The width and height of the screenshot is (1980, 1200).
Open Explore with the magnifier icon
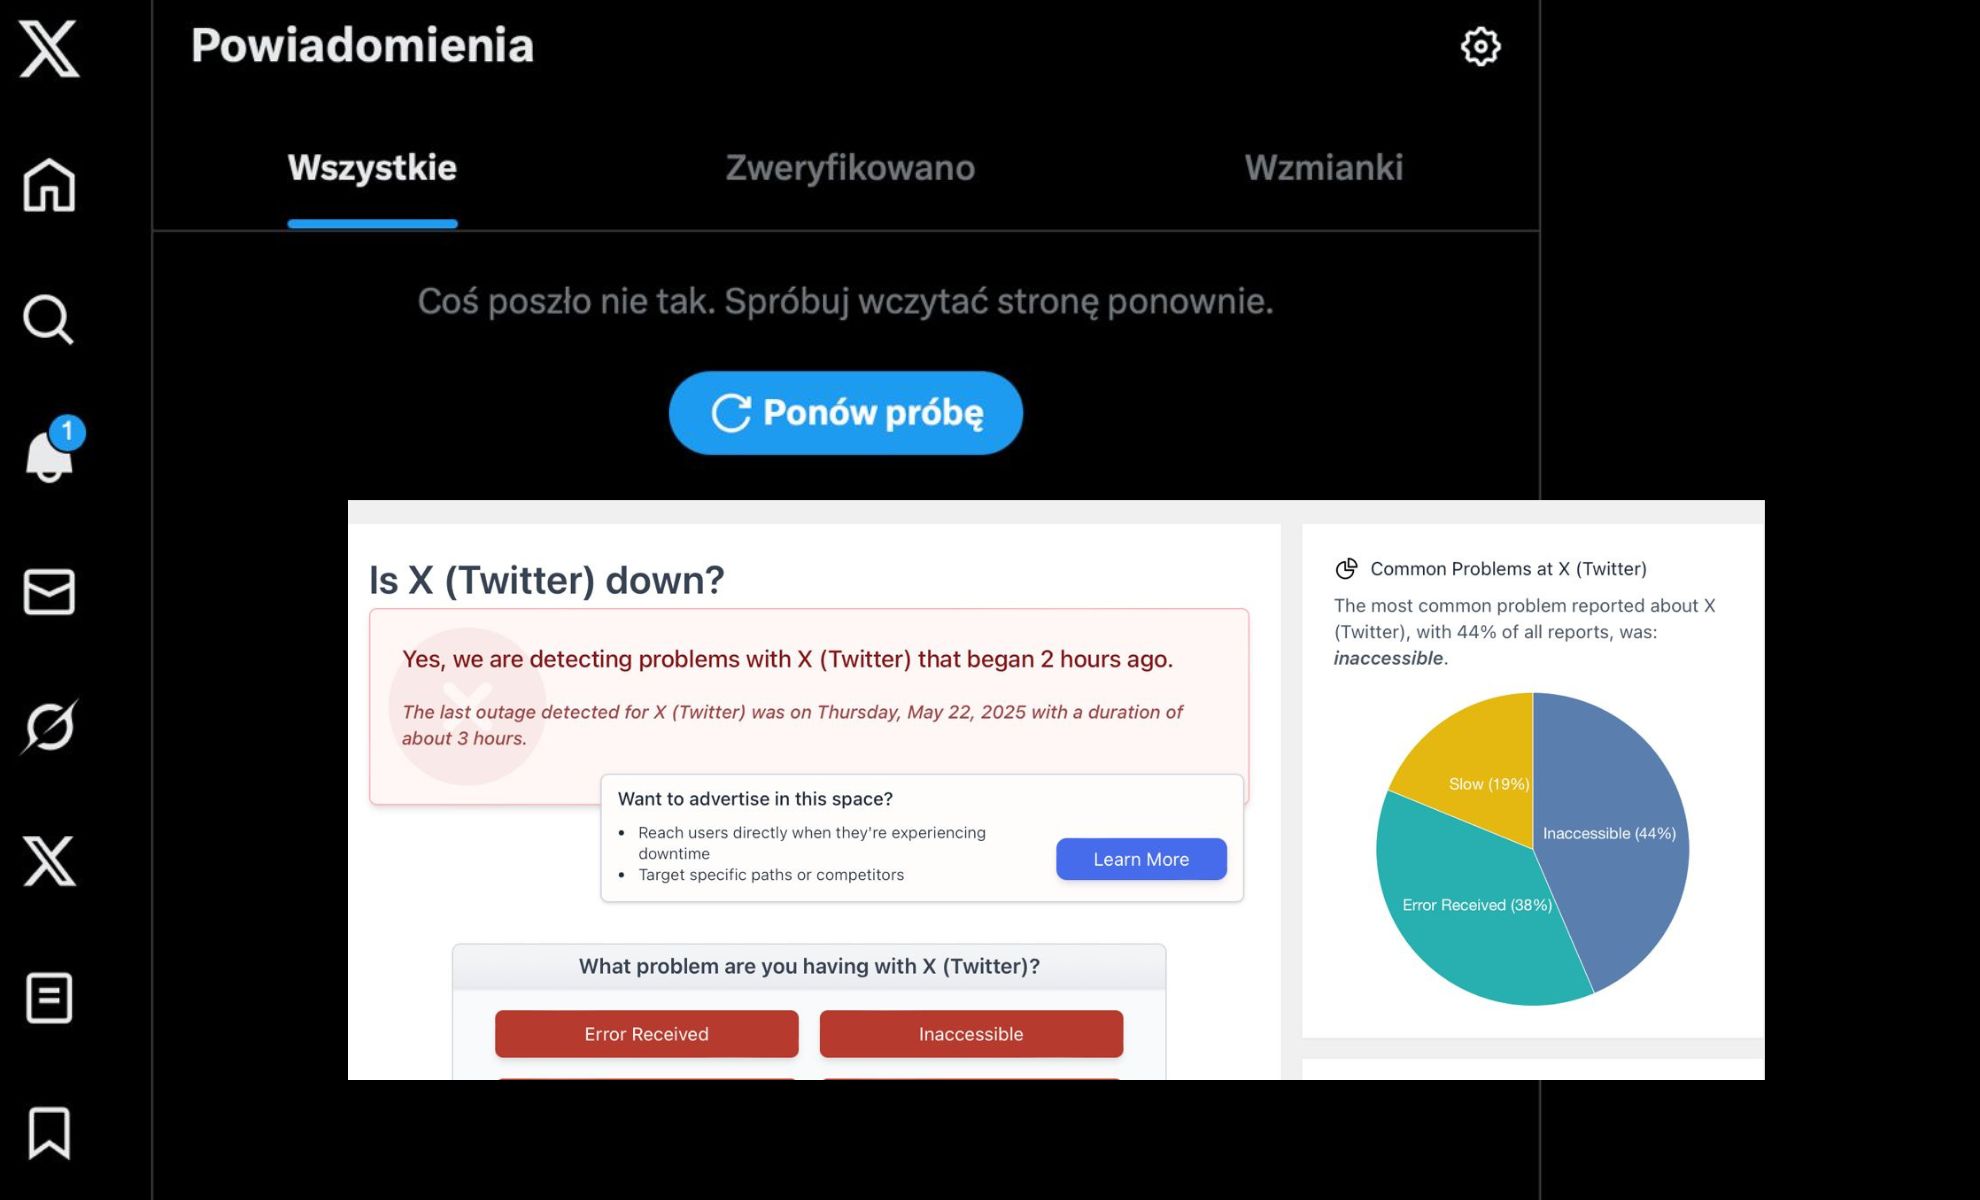48,320
